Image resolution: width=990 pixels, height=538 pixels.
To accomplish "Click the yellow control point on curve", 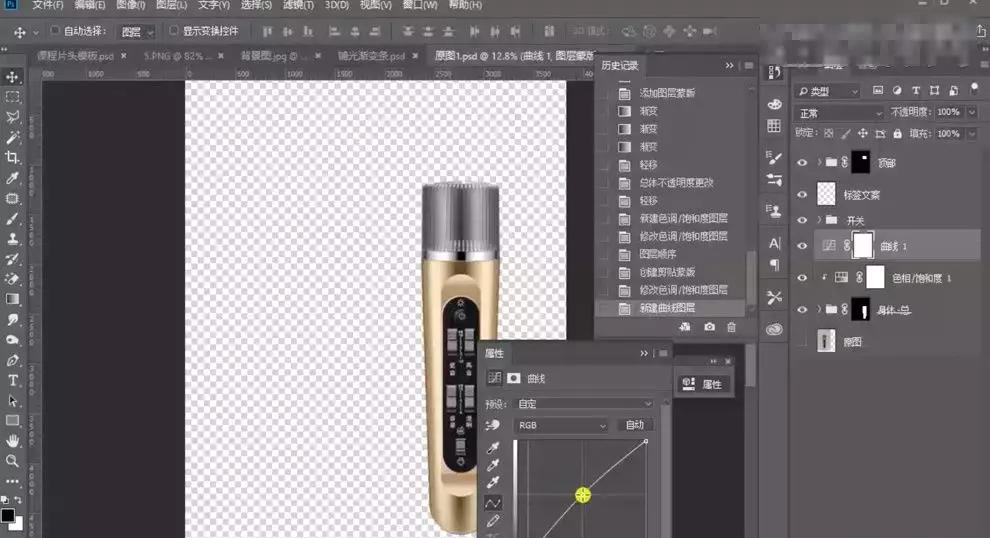I will [x=583, y=495].
